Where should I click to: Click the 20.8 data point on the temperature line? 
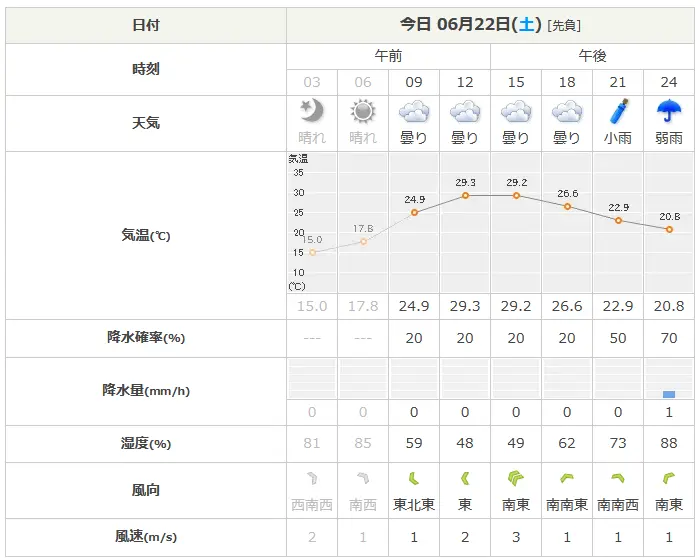pyautogui.click(x=668, y=229)
